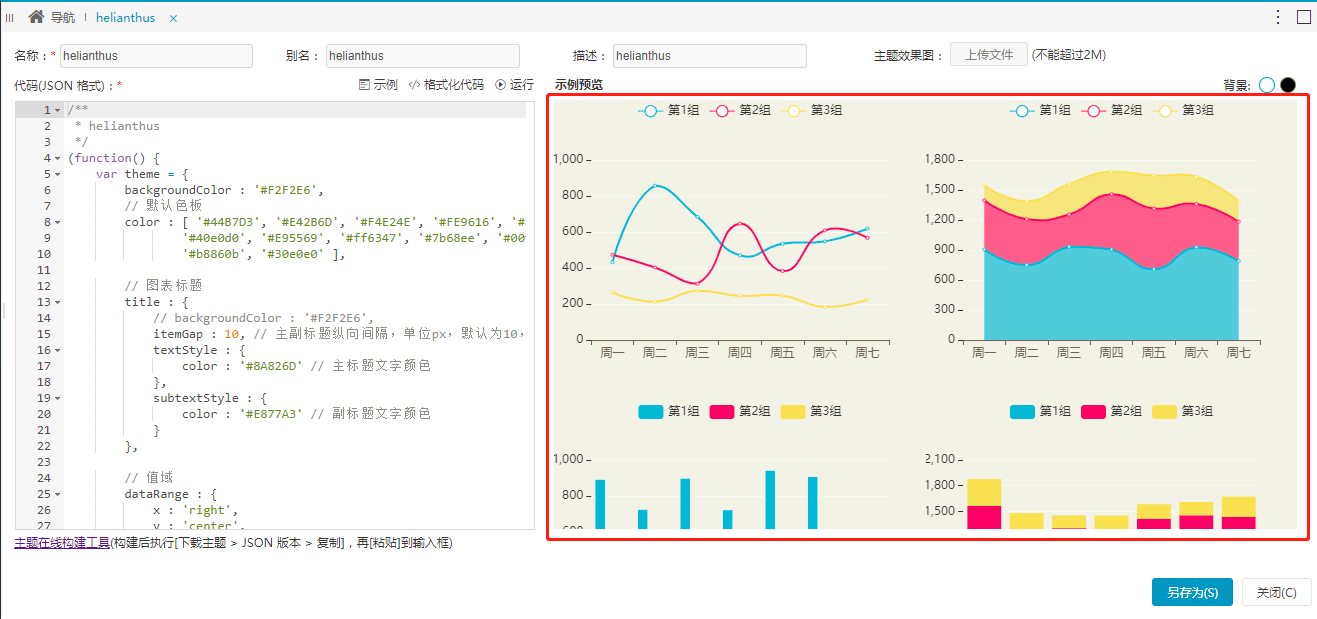Click the 描述 description input field
The width and height of the screenshot is (1317, 619).
[710, 56]
